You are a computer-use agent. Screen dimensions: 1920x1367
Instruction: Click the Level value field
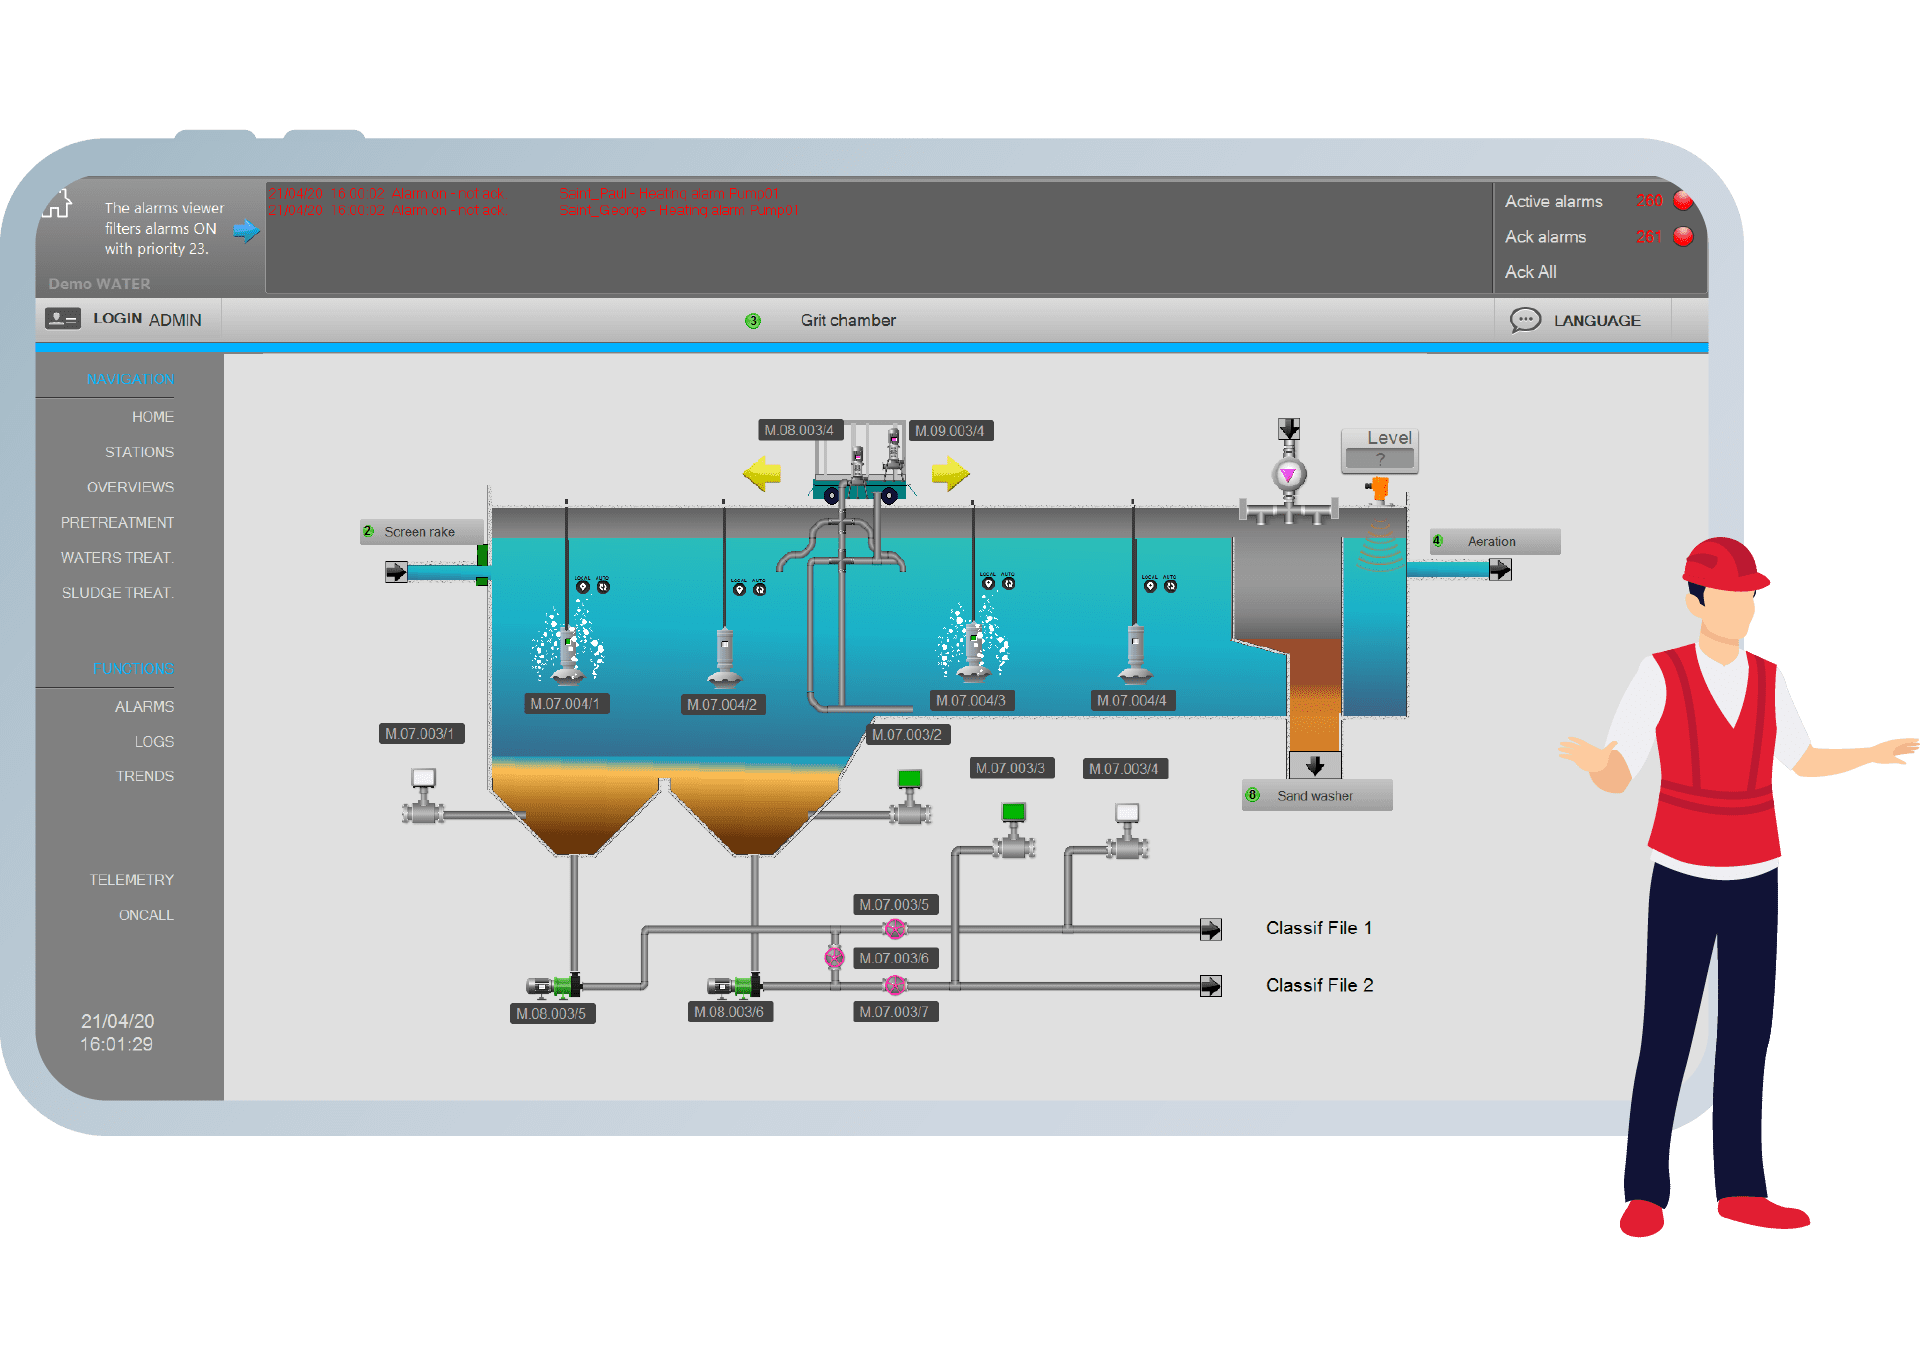pyautogui.click(x=1379, y=459)
